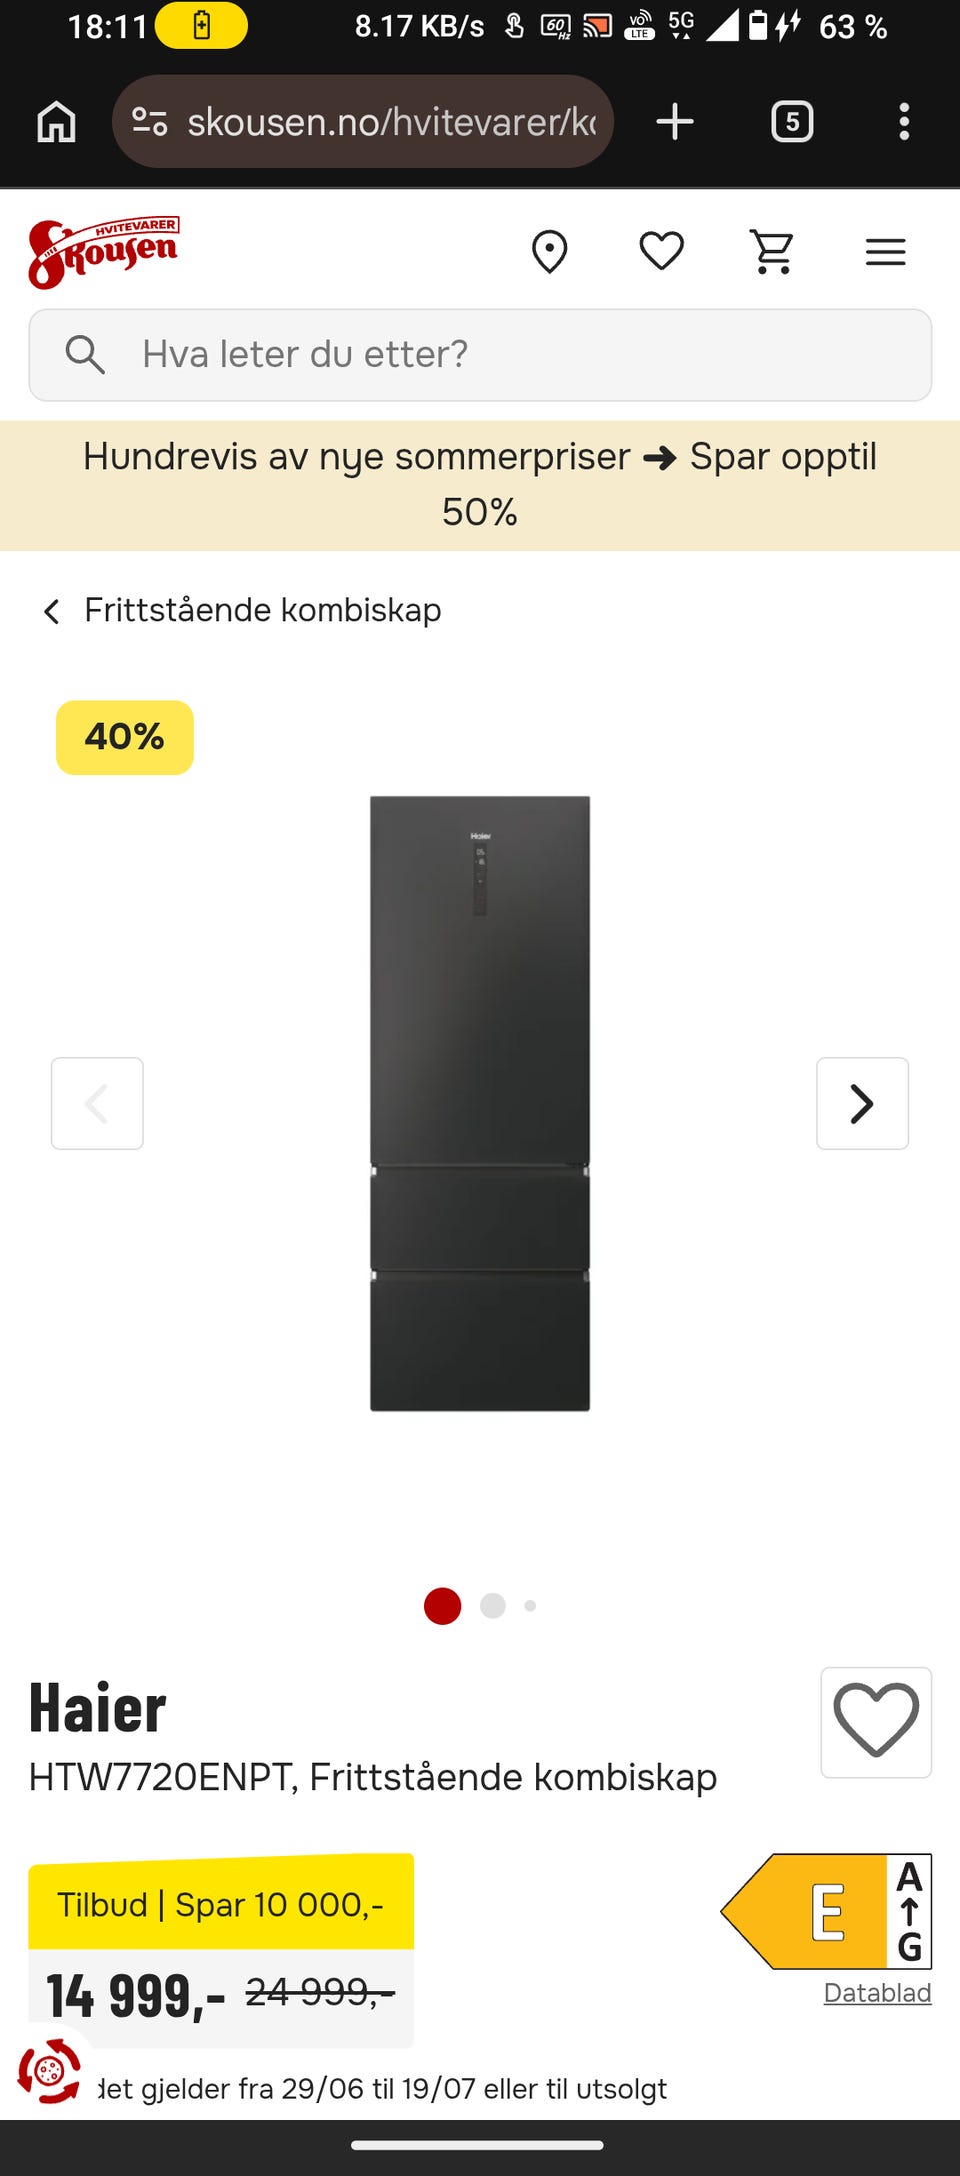Image resolution: width=960 pixels, height=2176 pixels.
Task: Open the shopping cart
Action: coord(773,252)
